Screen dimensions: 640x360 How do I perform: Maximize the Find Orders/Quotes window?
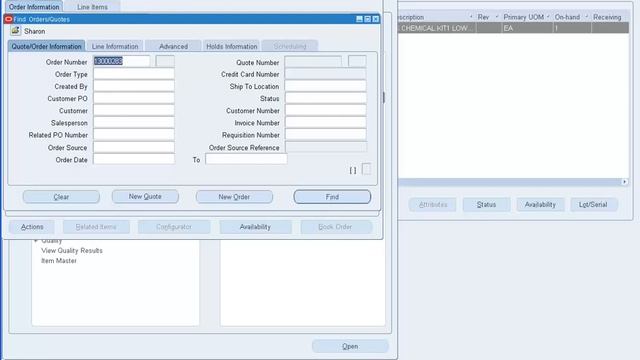pos(367,19)
